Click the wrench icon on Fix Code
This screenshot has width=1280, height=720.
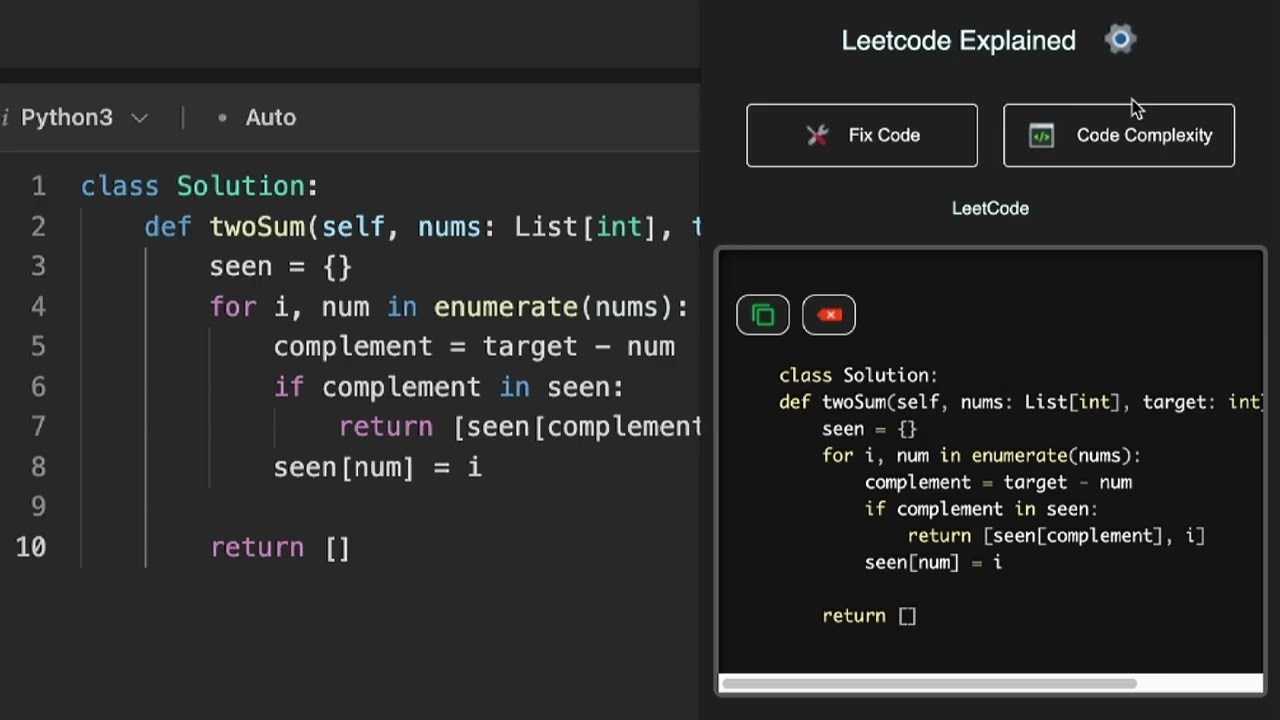coord(818,135)
